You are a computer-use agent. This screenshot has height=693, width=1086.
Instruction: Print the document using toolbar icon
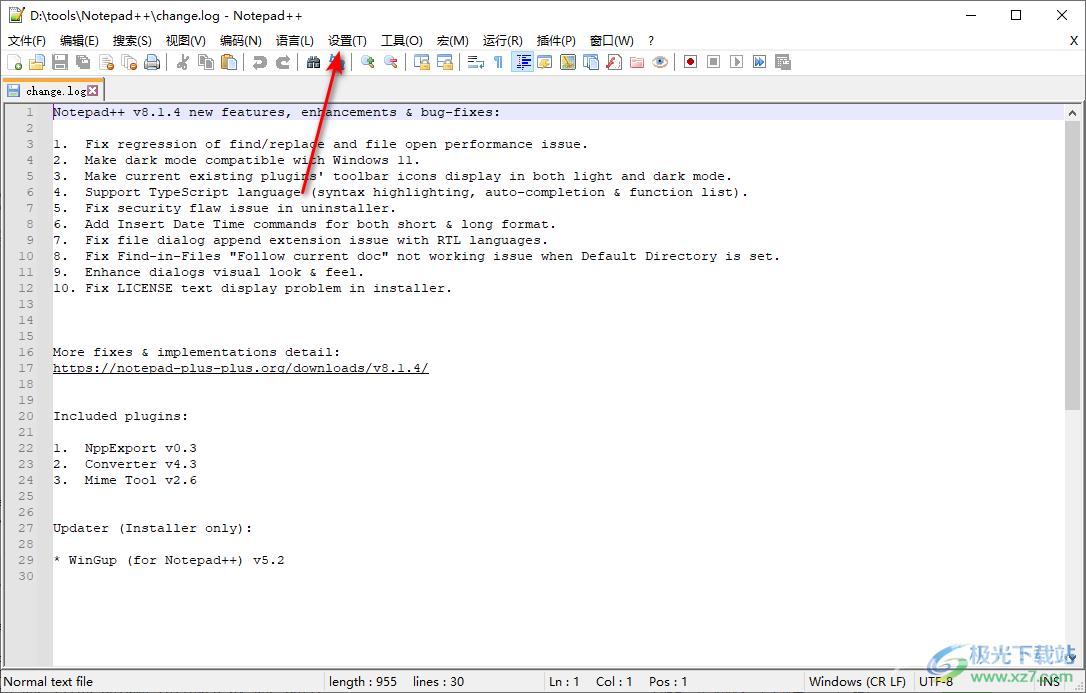pos(152,62)
